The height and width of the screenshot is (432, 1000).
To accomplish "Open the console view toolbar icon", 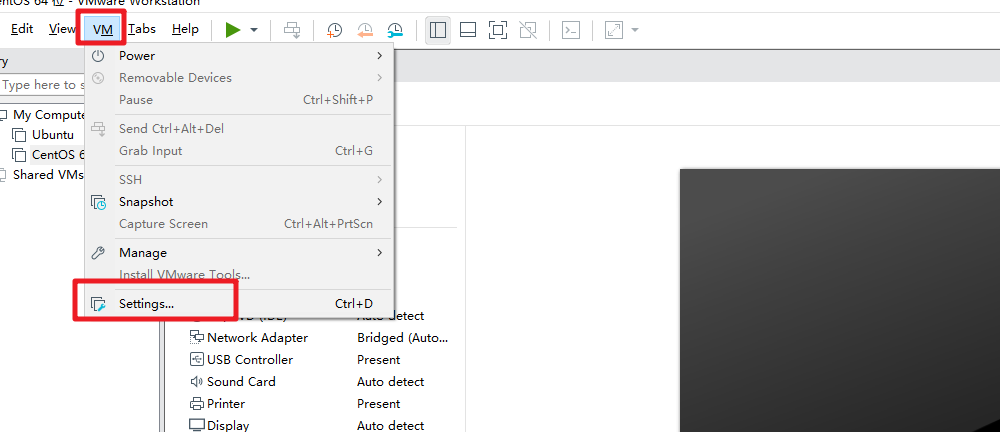I will 571,30.
